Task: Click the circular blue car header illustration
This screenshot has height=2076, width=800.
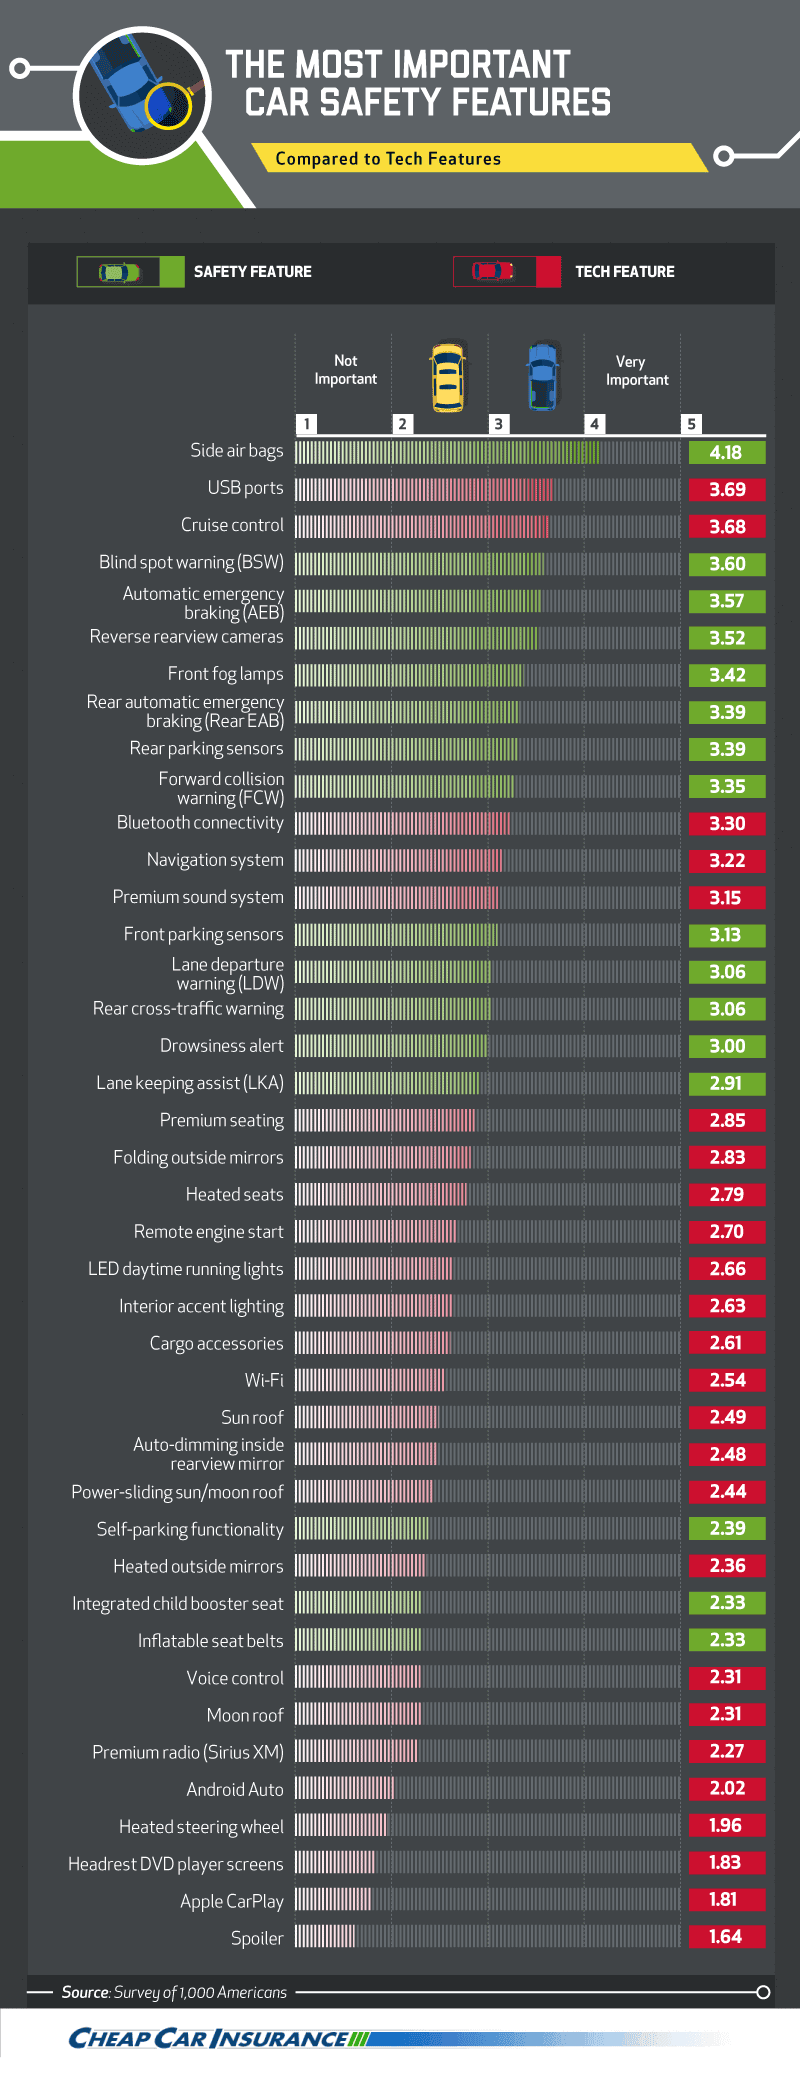Action: pyautogui.click(x=142, y=96)
